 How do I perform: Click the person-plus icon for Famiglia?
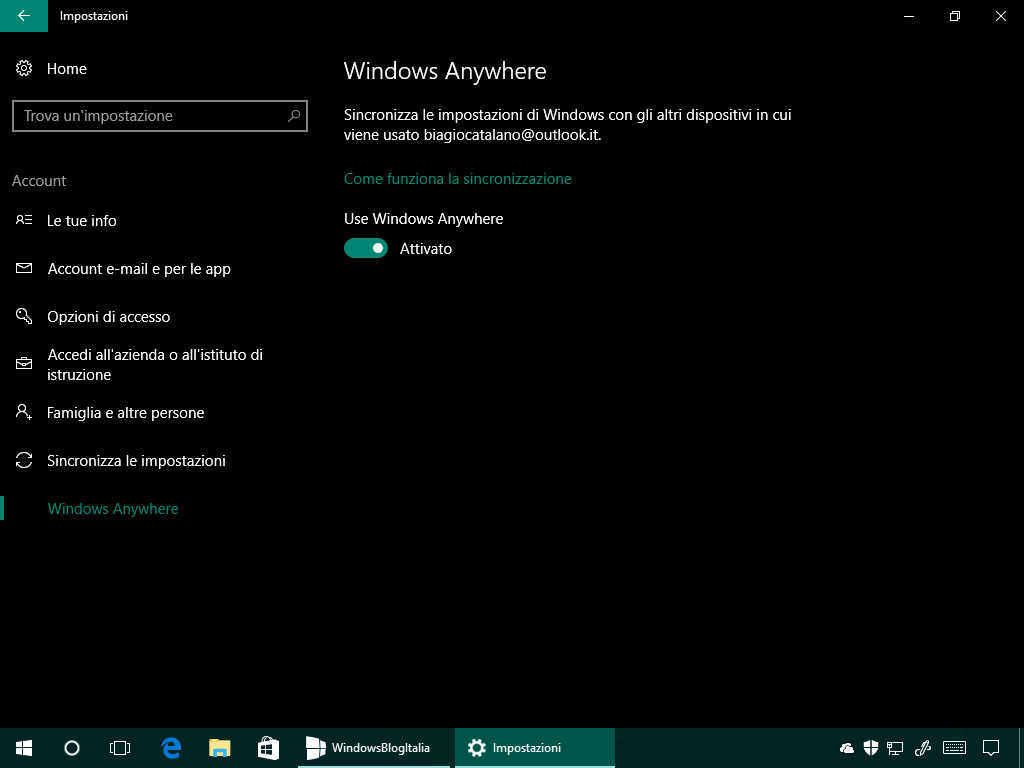pyautogui.click(x=24, y=412)
